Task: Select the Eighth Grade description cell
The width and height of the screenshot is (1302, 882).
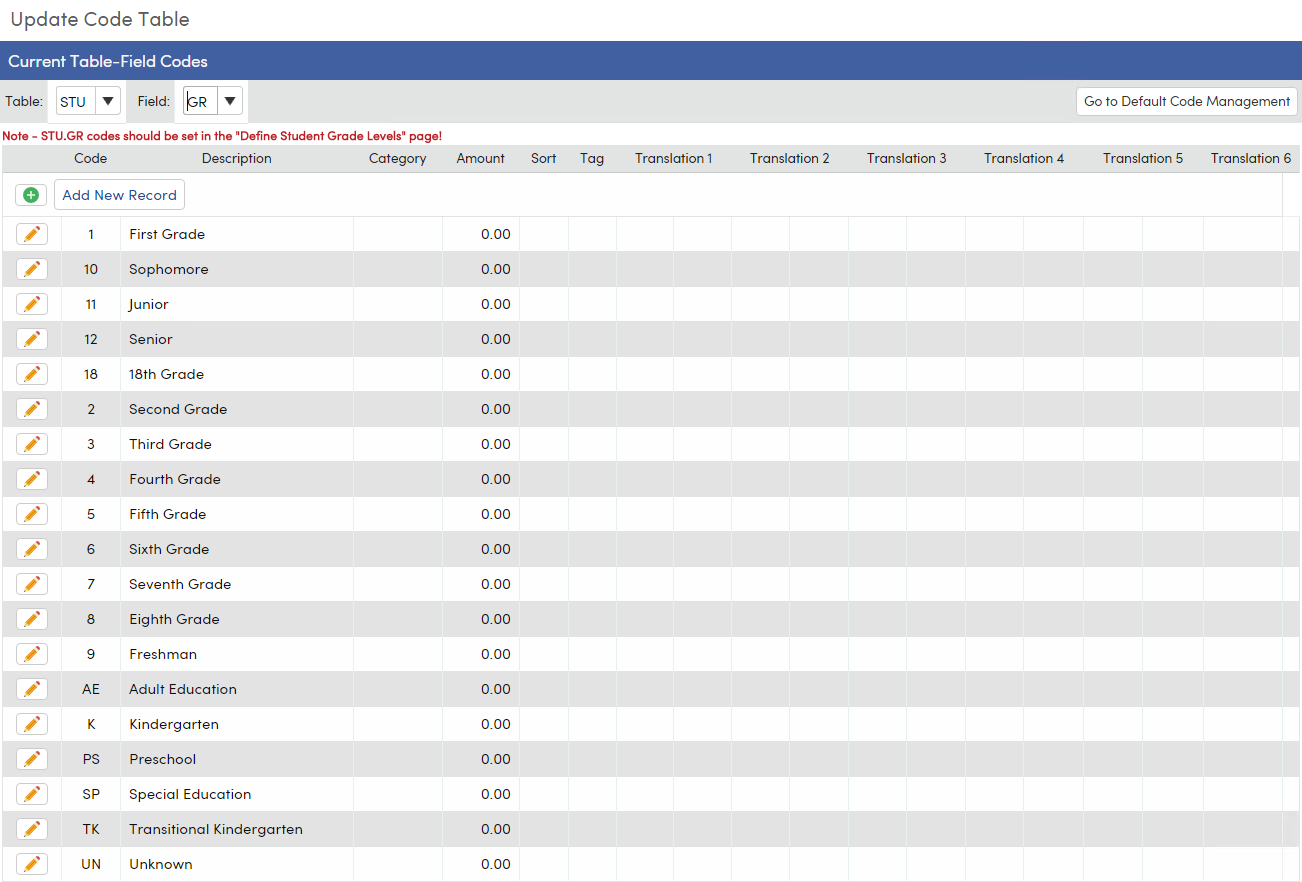Action: 237,619
